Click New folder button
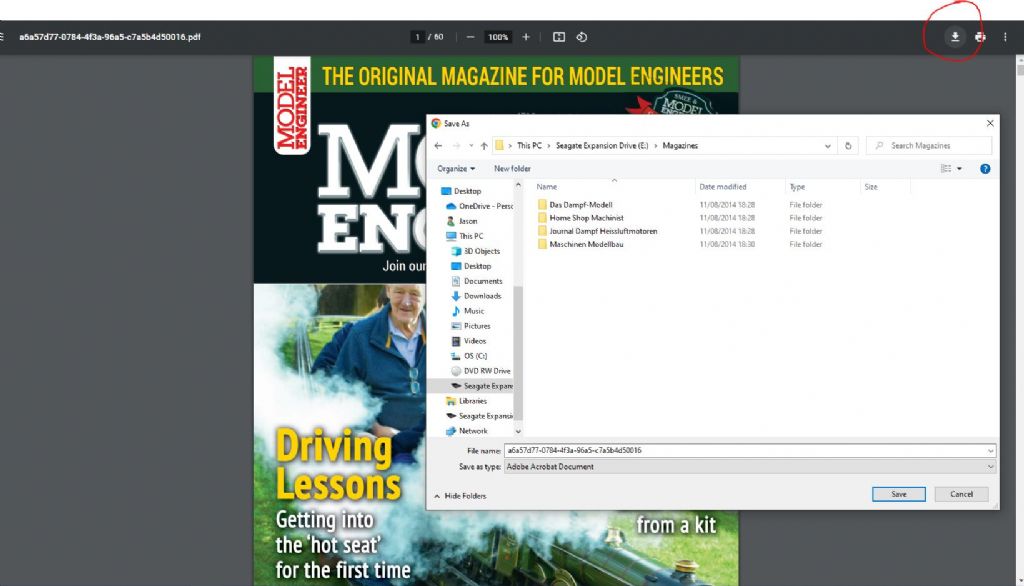The image size is (1024, 586). 512,169
